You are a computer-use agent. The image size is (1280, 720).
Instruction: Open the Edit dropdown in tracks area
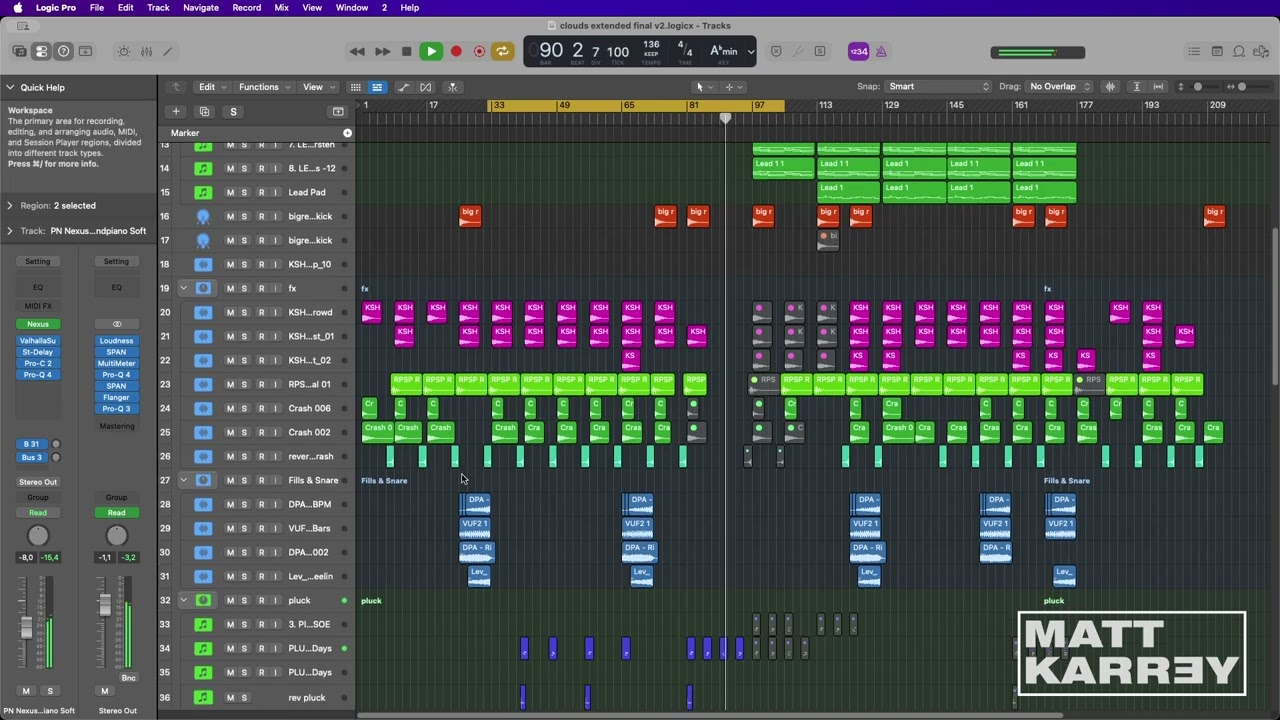coord(211,87)
